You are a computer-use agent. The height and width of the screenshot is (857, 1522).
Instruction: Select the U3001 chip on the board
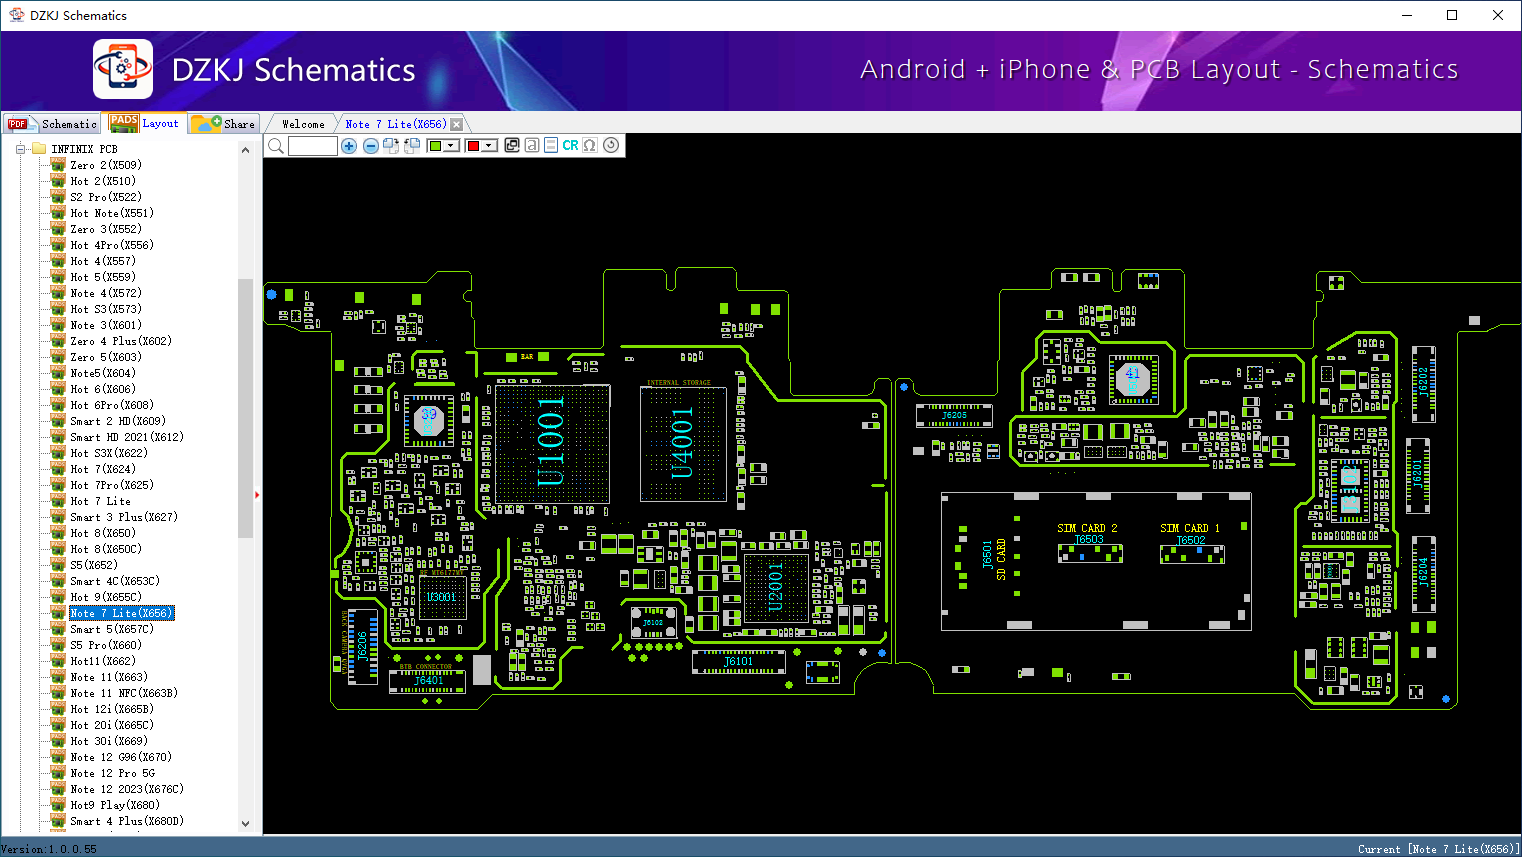point(442,598)
